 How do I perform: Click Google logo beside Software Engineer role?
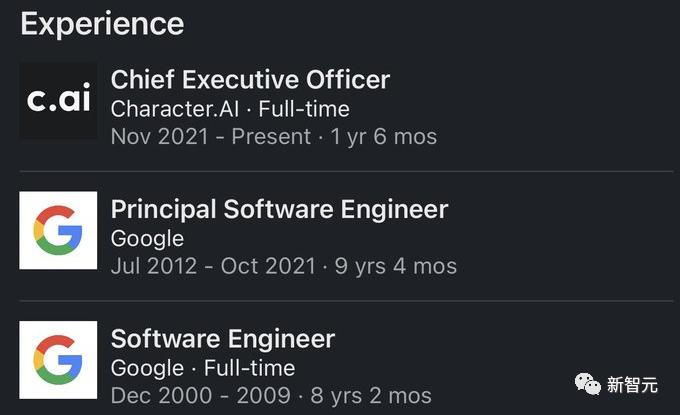pos(58,359)
